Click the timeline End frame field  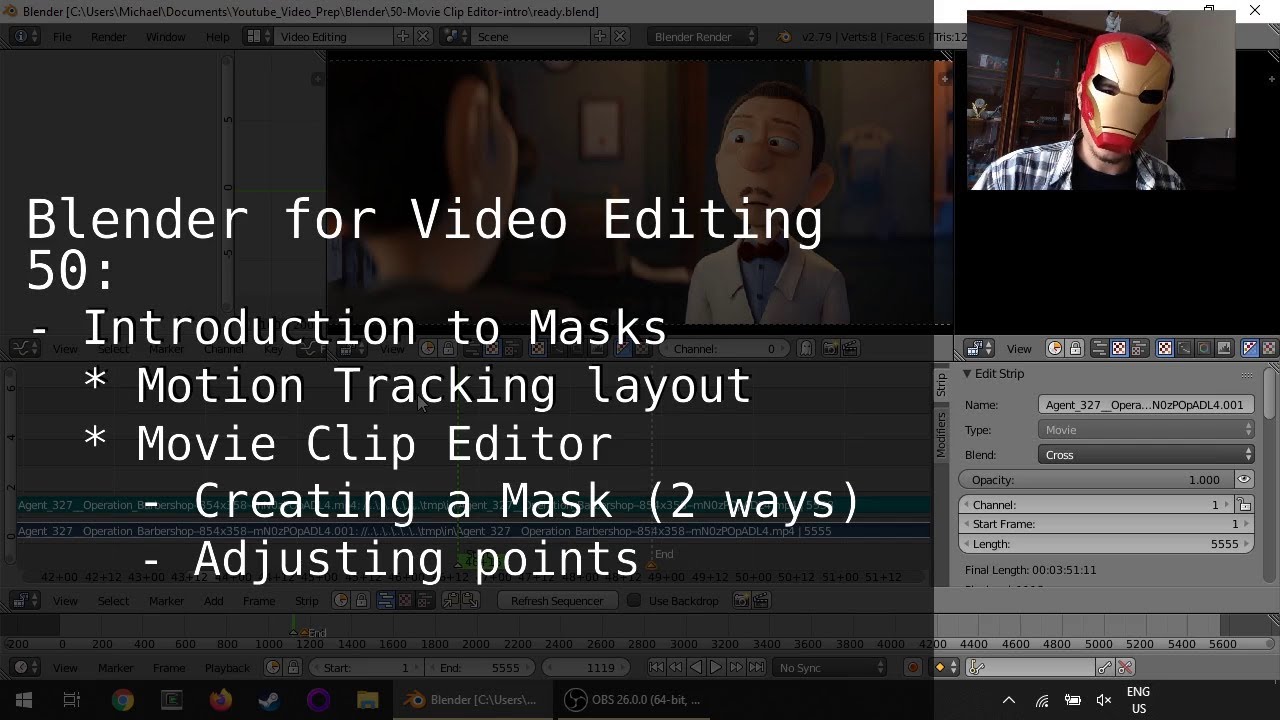[479, 668]
